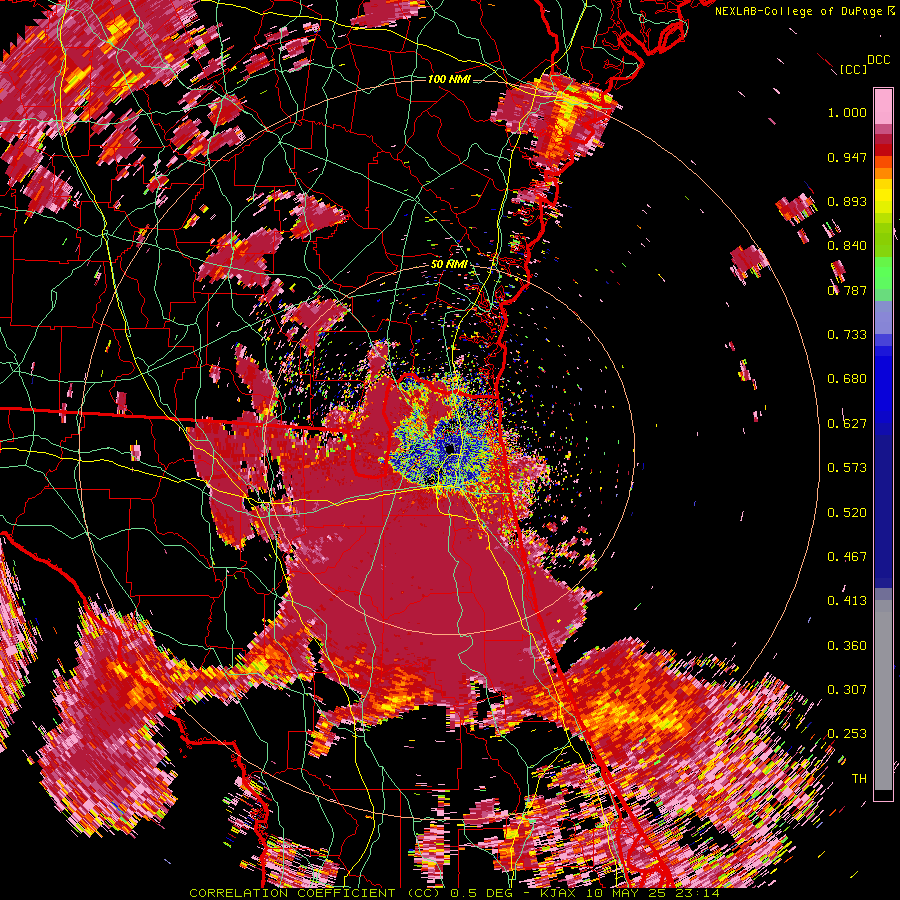Screen dimensions: 900x900
Task: Click the 0.680 scale value
Action: 847,379
